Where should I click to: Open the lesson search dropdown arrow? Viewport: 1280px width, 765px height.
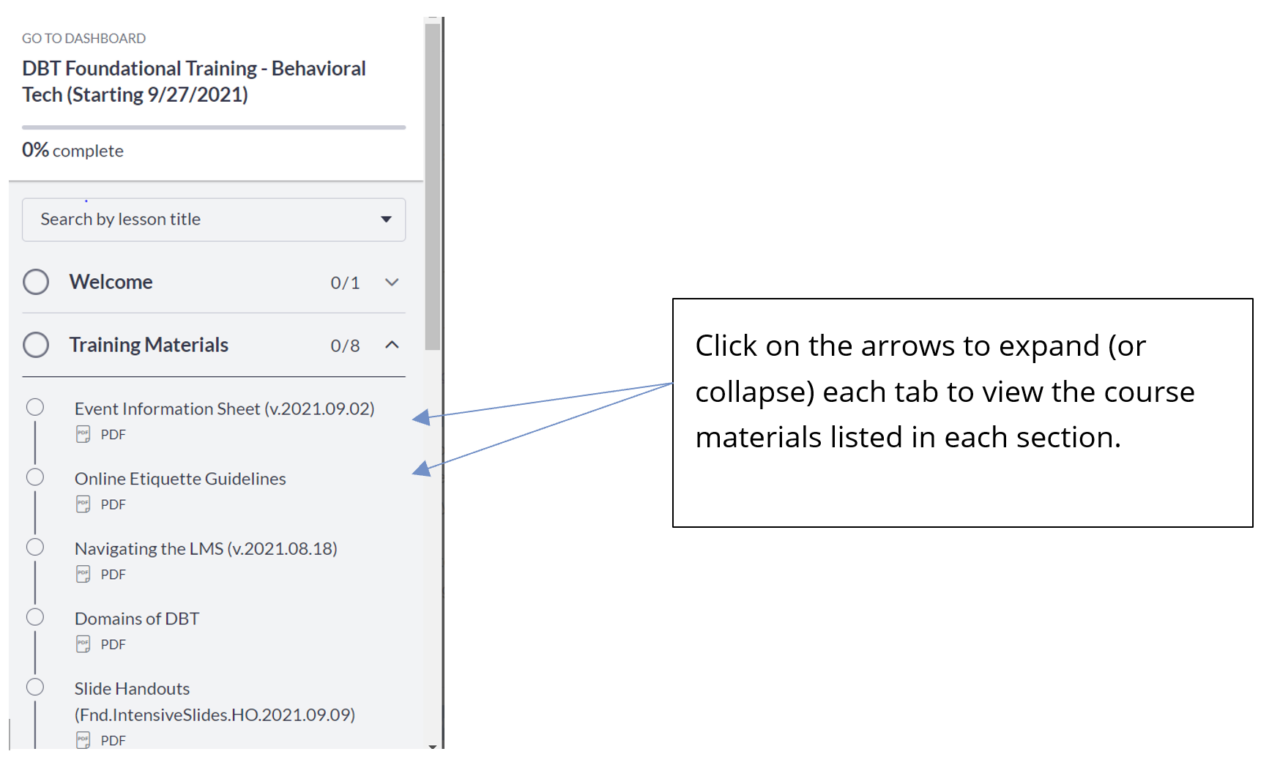(386, 219)
